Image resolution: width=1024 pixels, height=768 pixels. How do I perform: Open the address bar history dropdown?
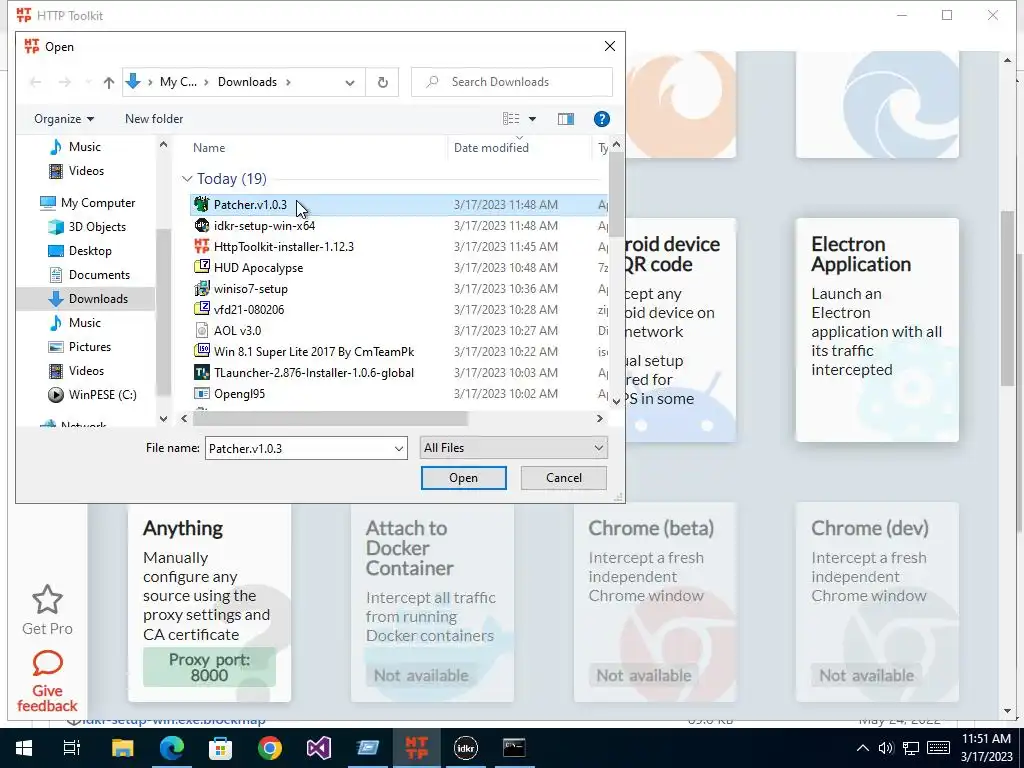[350, 82]
